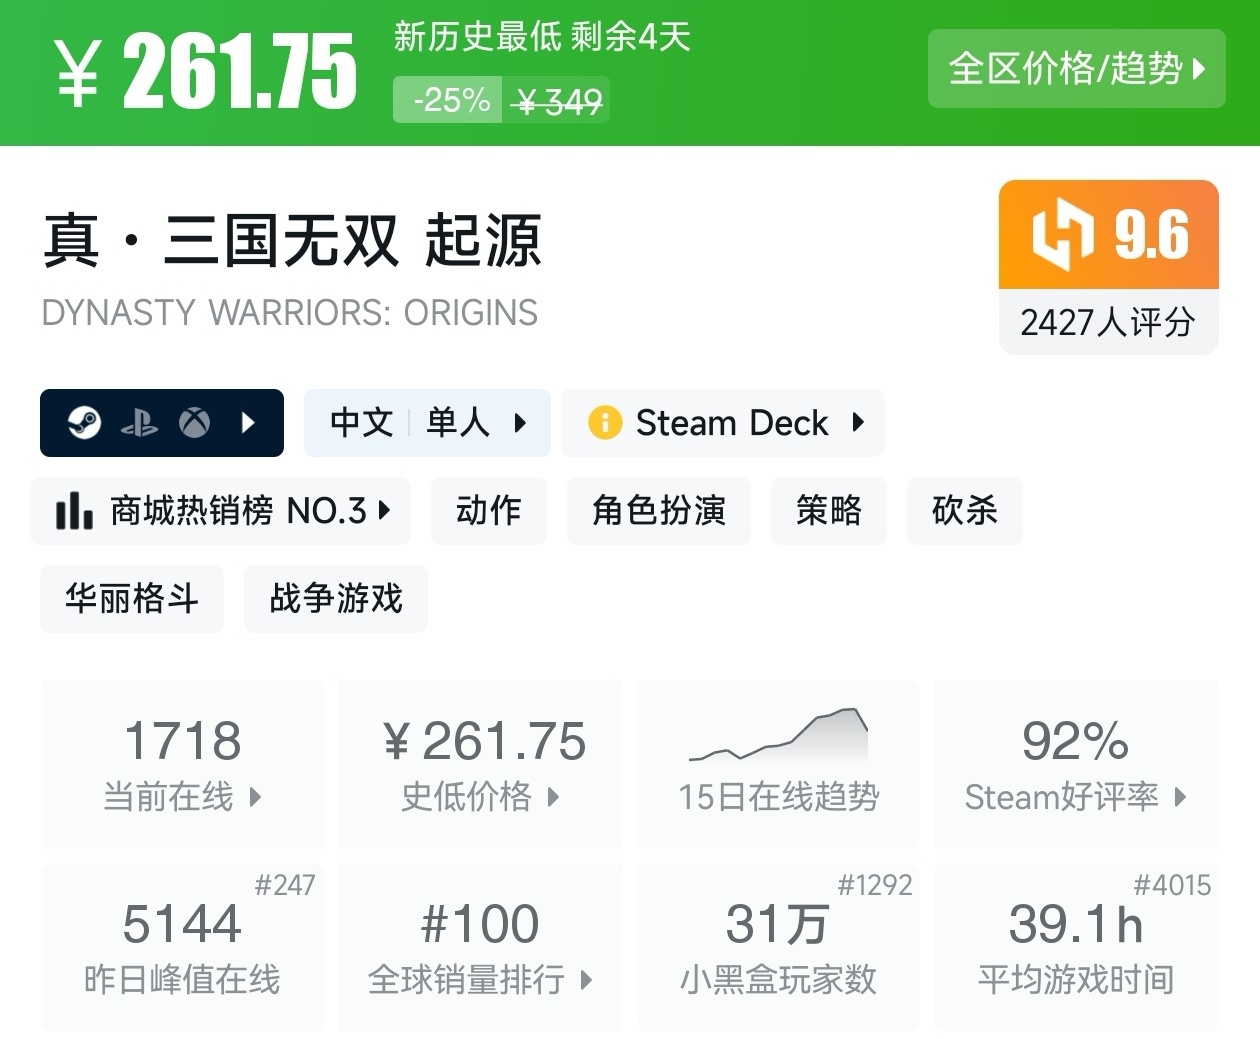Click the Xiaoheihe score logo icon
Image resolution: width=1260 pixels, height=1039 pixels.
point(1063,235)
